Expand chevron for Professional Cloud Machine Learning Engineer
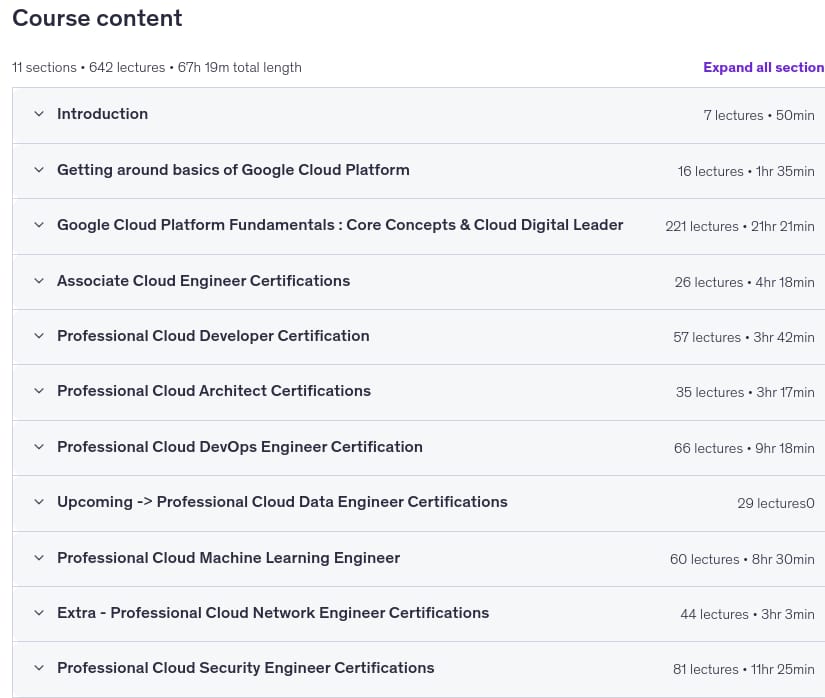This screenshot has width=825, height=698. 39,558
